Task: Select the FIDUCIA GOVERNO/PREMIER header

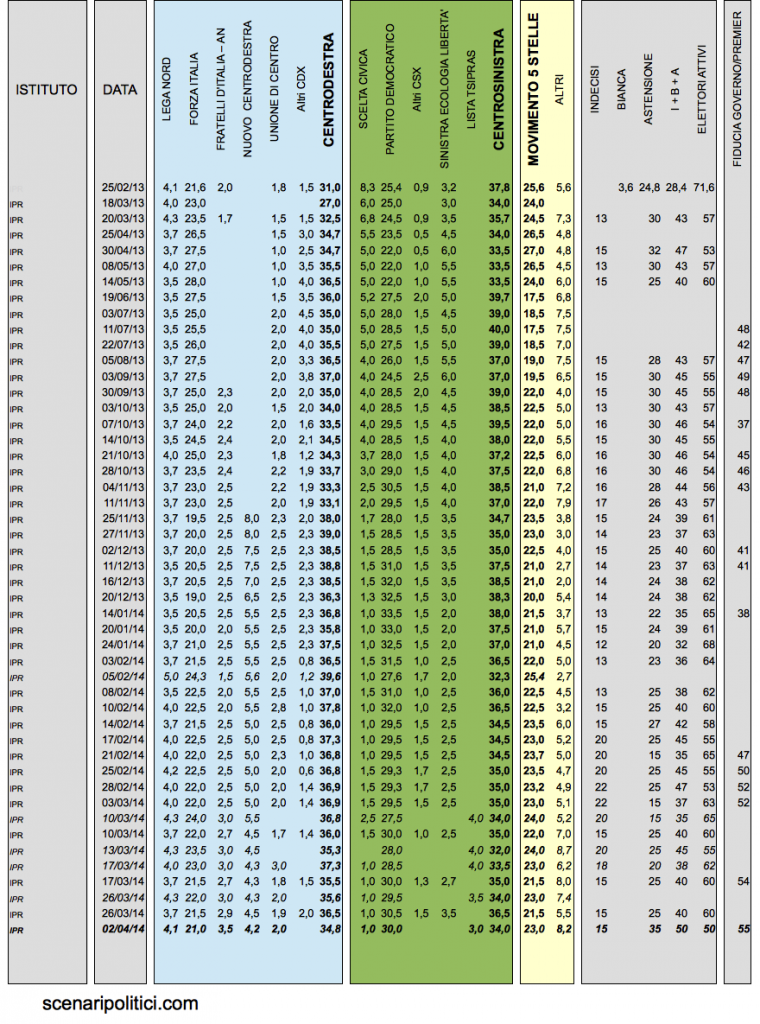Action: point(737,89)
